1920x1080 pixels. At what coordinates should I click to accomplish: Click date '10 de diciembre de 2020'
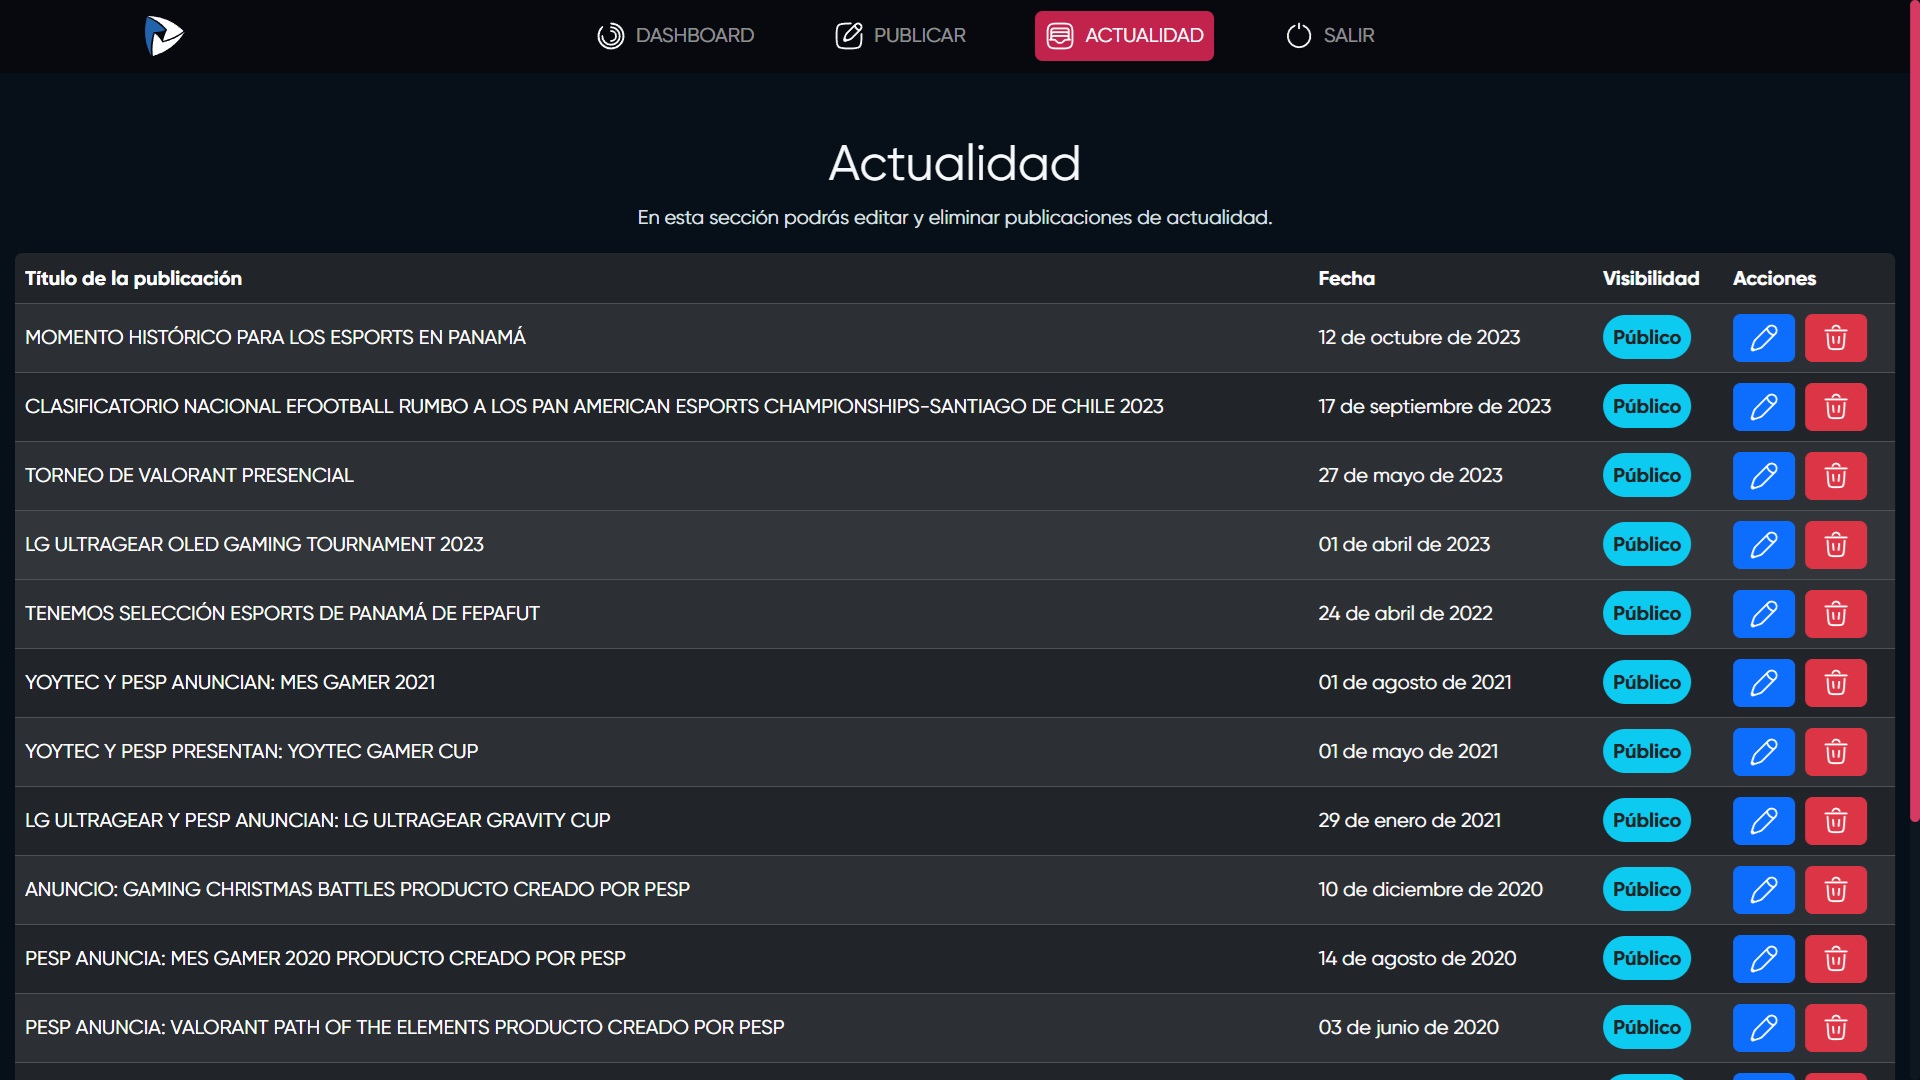coord(1430,890)
